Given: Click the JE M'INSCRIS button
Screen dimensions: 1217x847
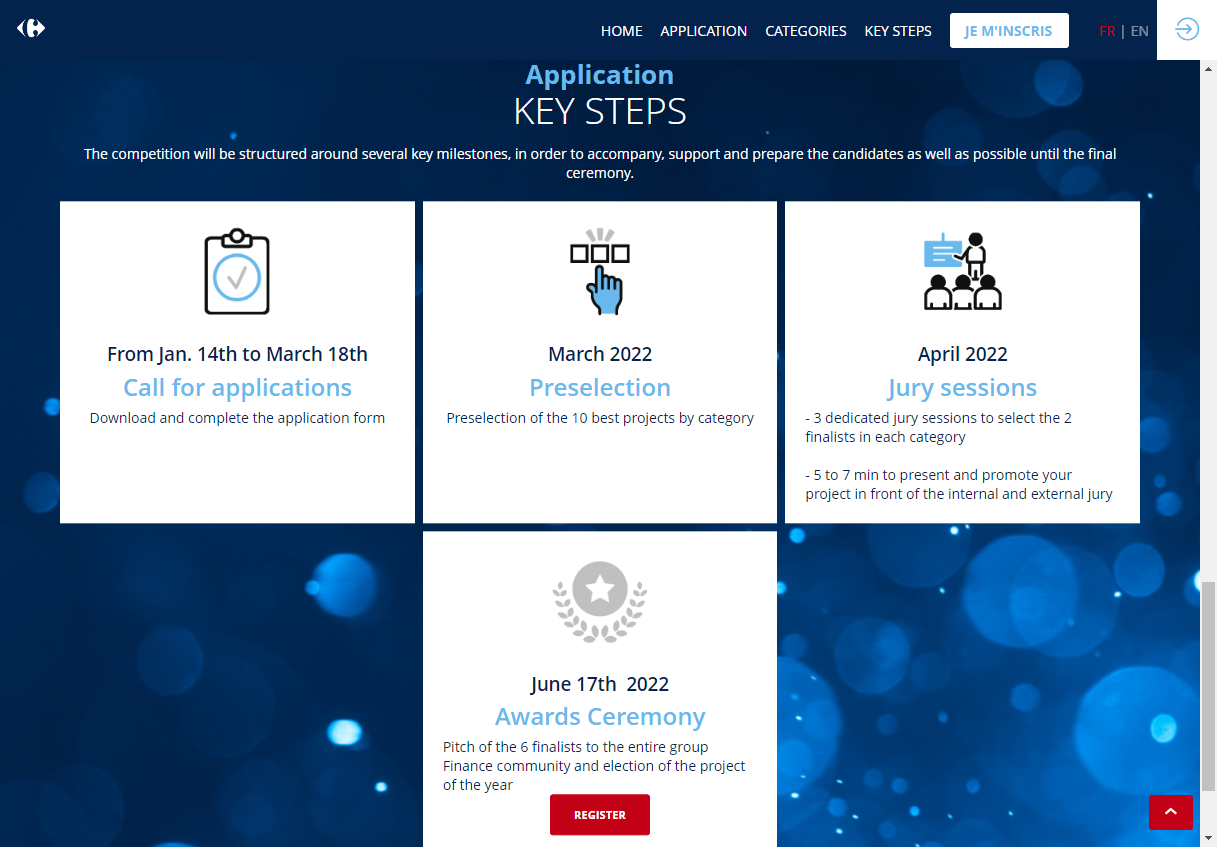Looking at the screenshot, I should (x=1009, y=30).
